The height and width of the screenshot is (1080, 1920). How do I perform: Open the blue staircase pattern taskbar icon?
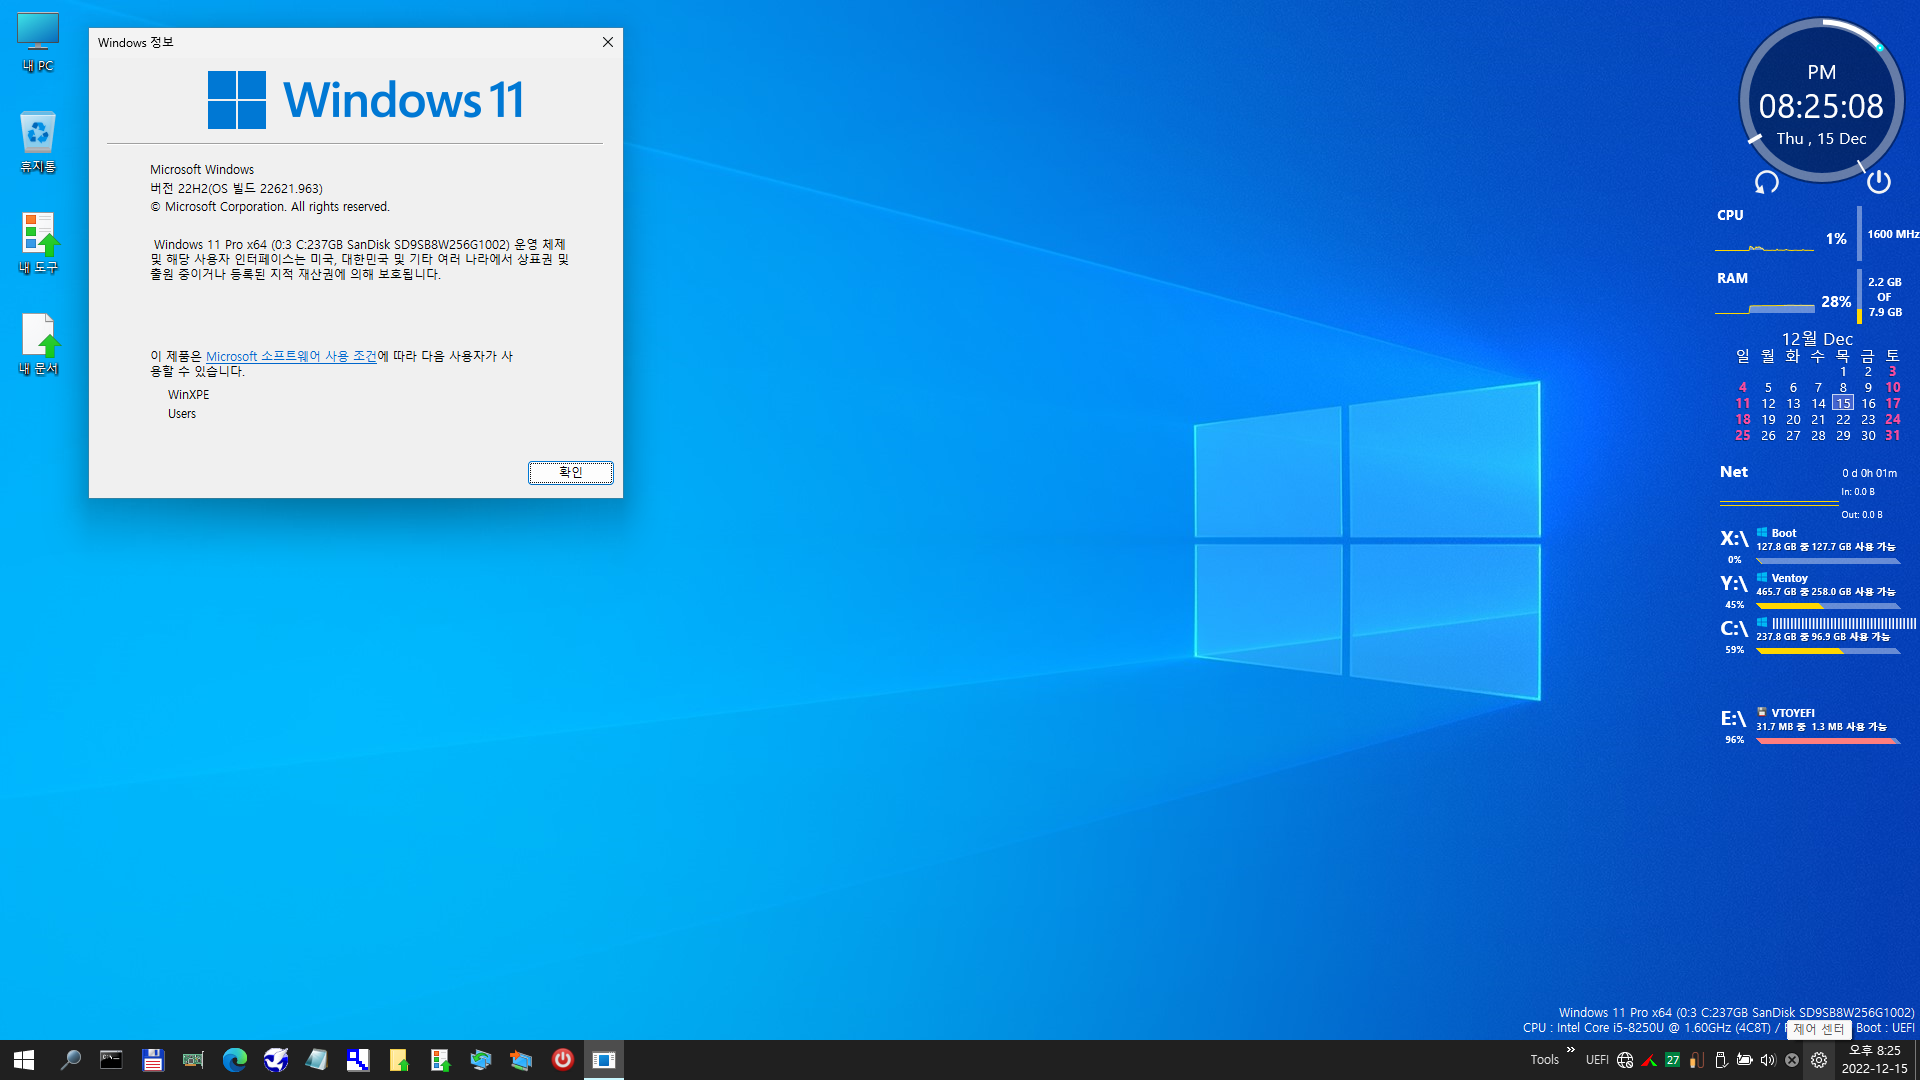coord(357,1060)
